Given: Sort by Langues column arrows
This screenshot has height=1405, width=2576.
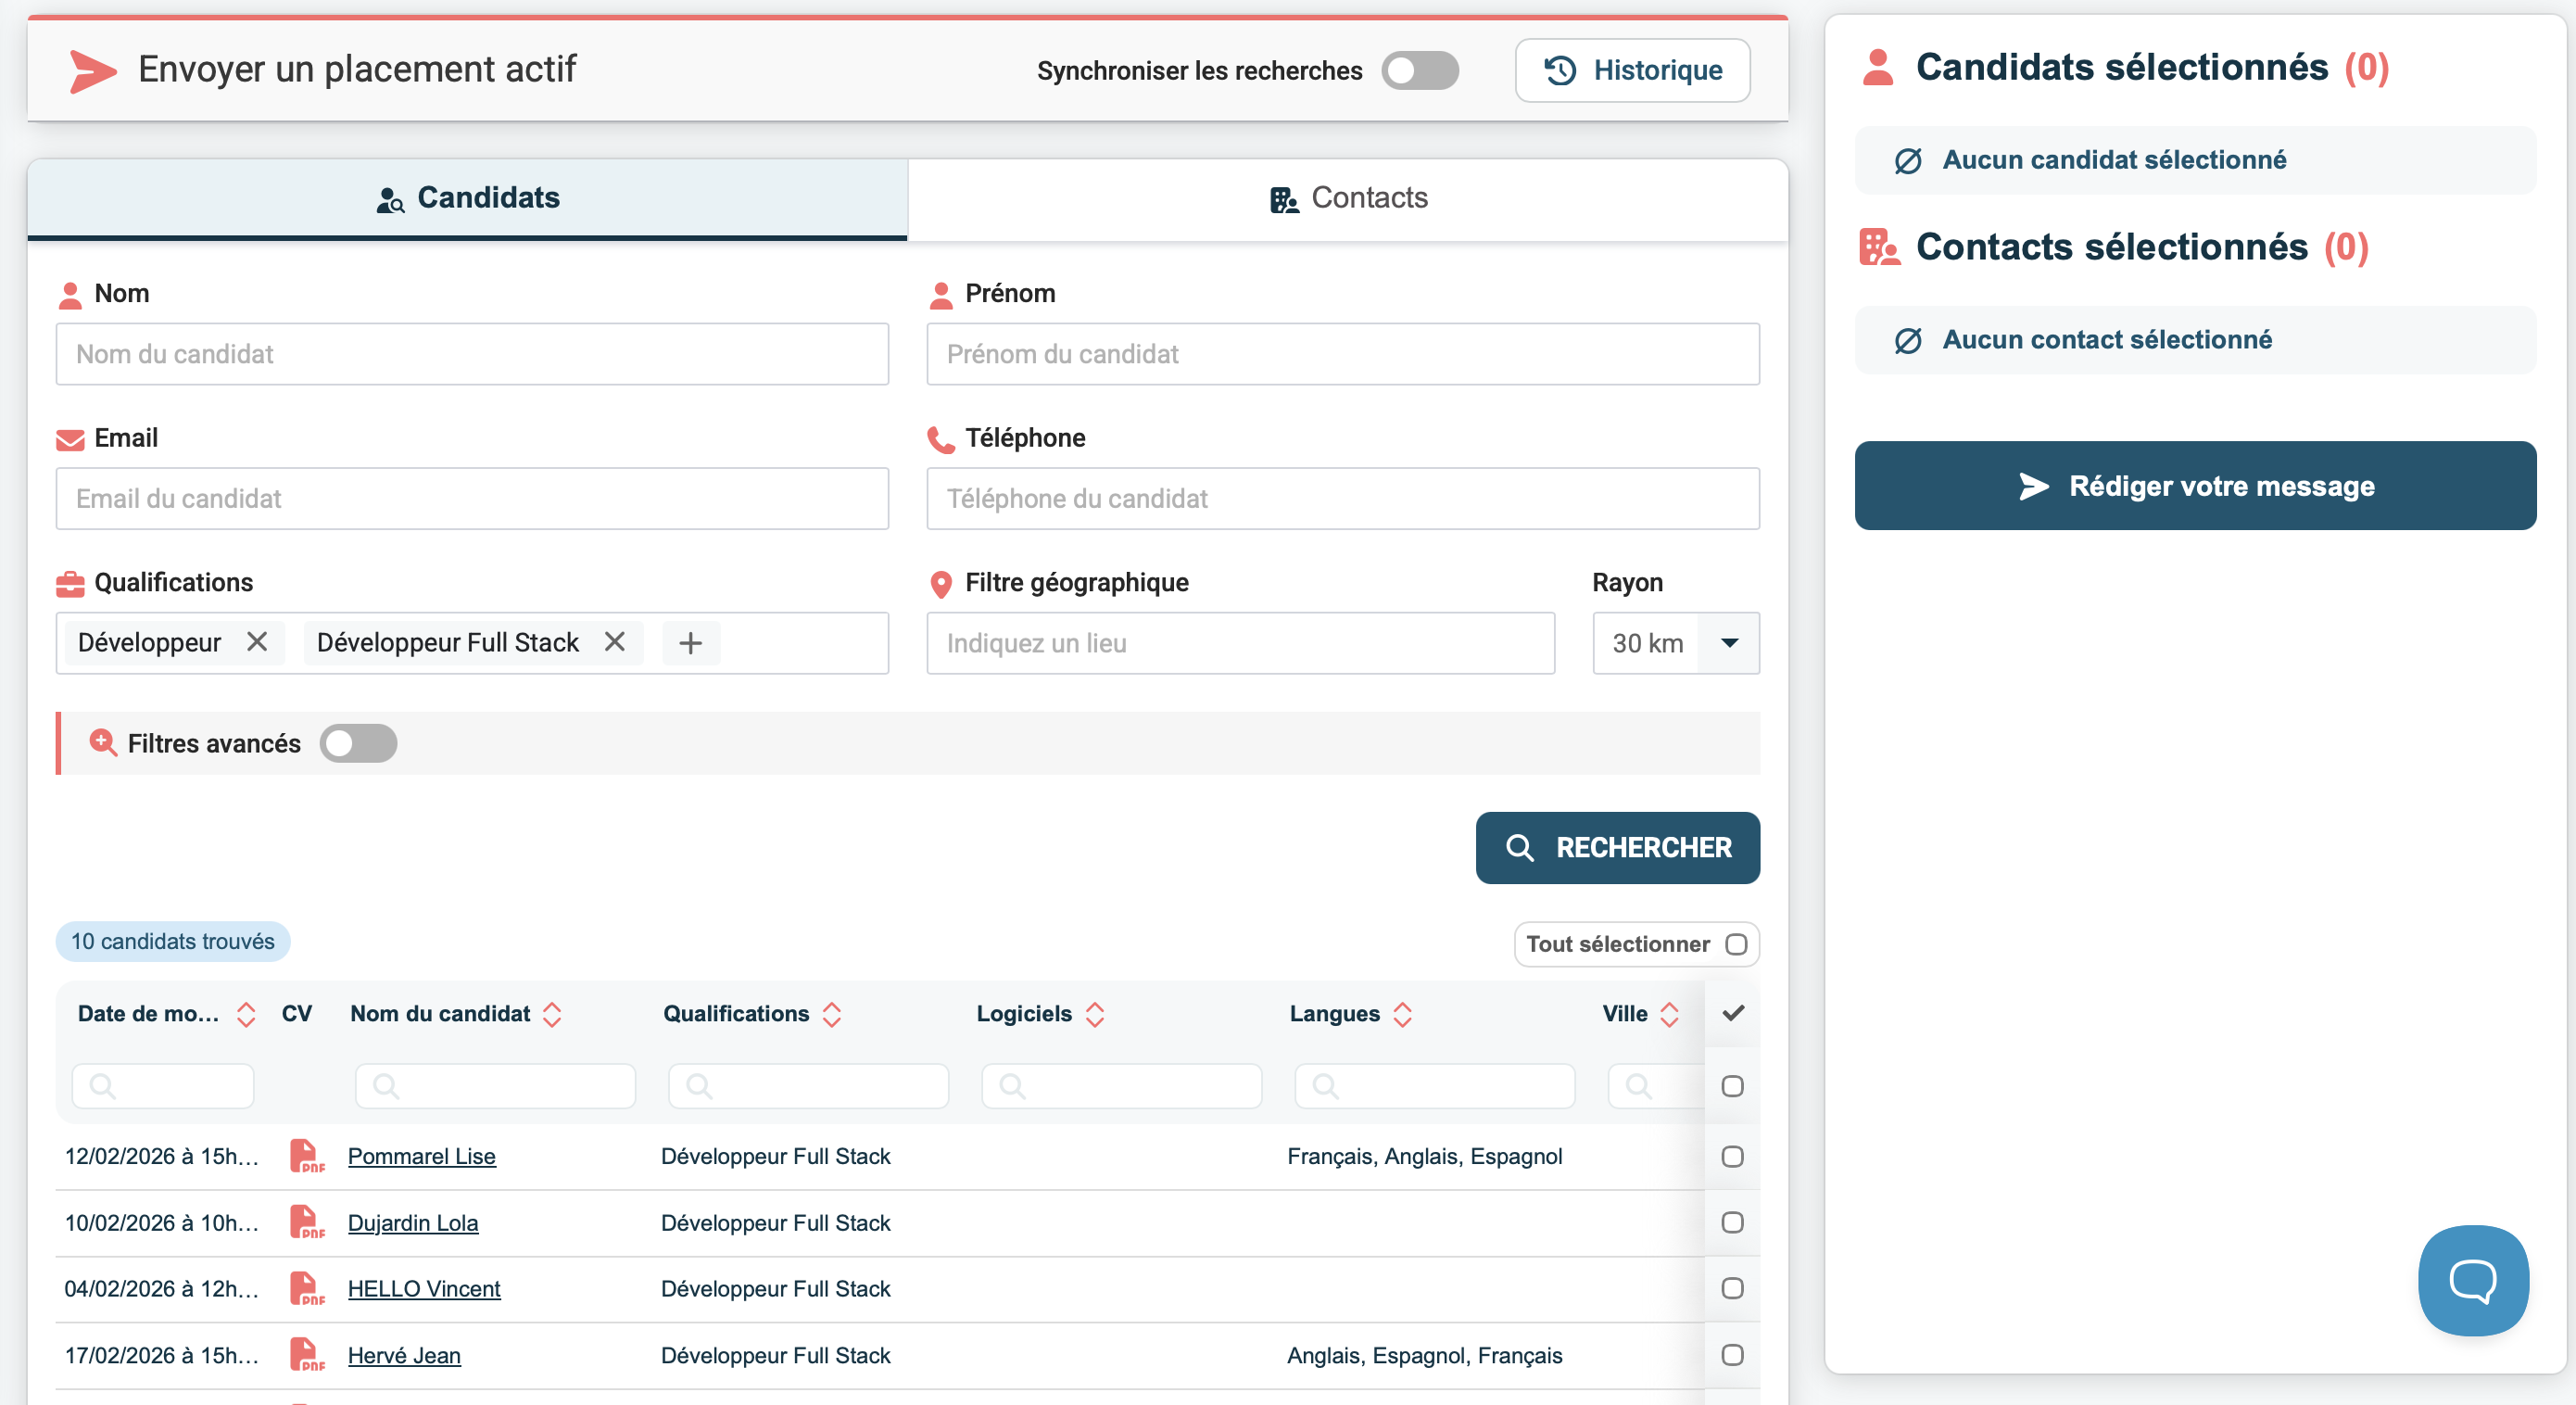Looking at the screenshot, I should [x=1402, y=1014].
